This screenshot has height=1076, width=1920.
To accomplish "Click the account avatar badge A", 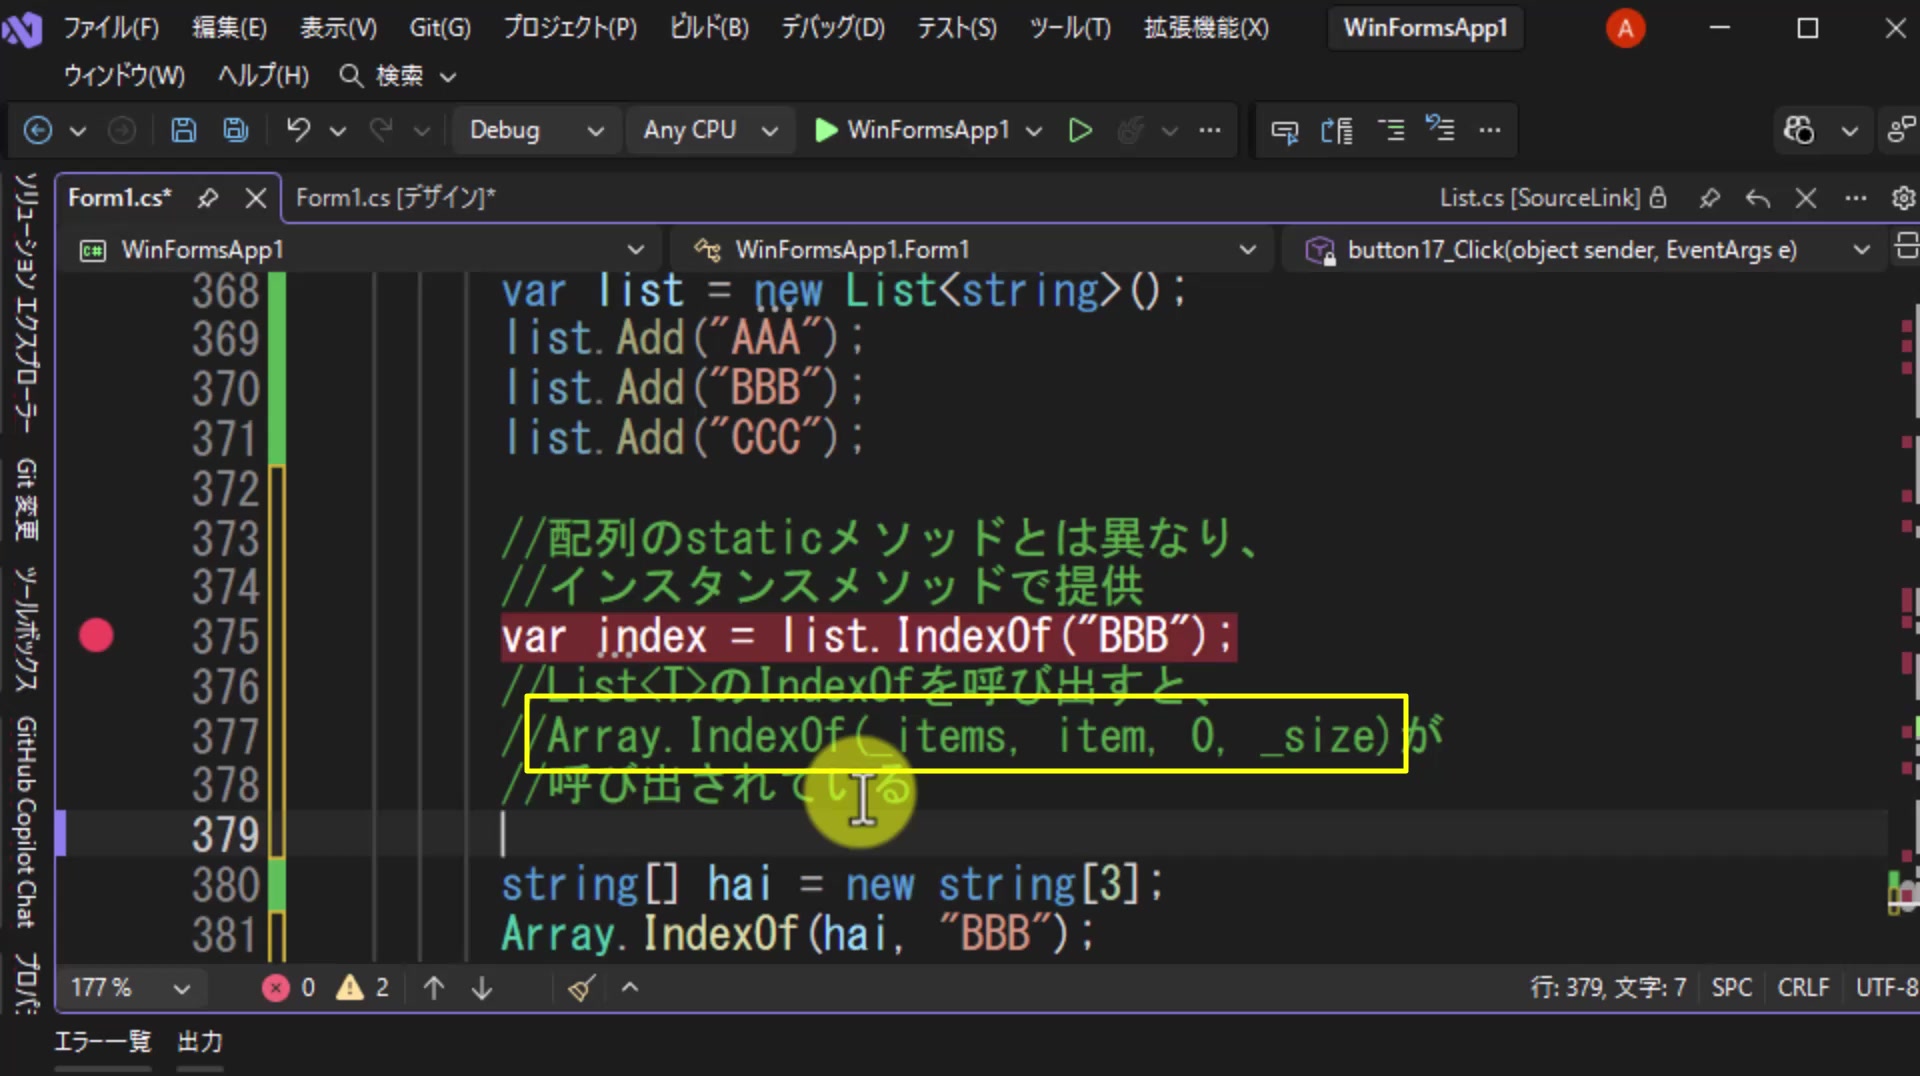I will point(1625,28).
